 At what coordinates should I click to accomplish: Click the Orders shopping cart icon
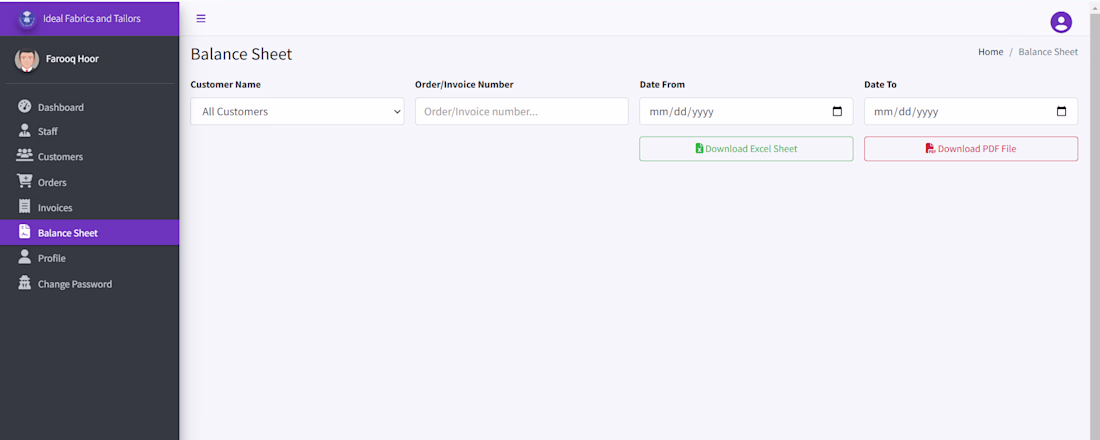[25, 182]
